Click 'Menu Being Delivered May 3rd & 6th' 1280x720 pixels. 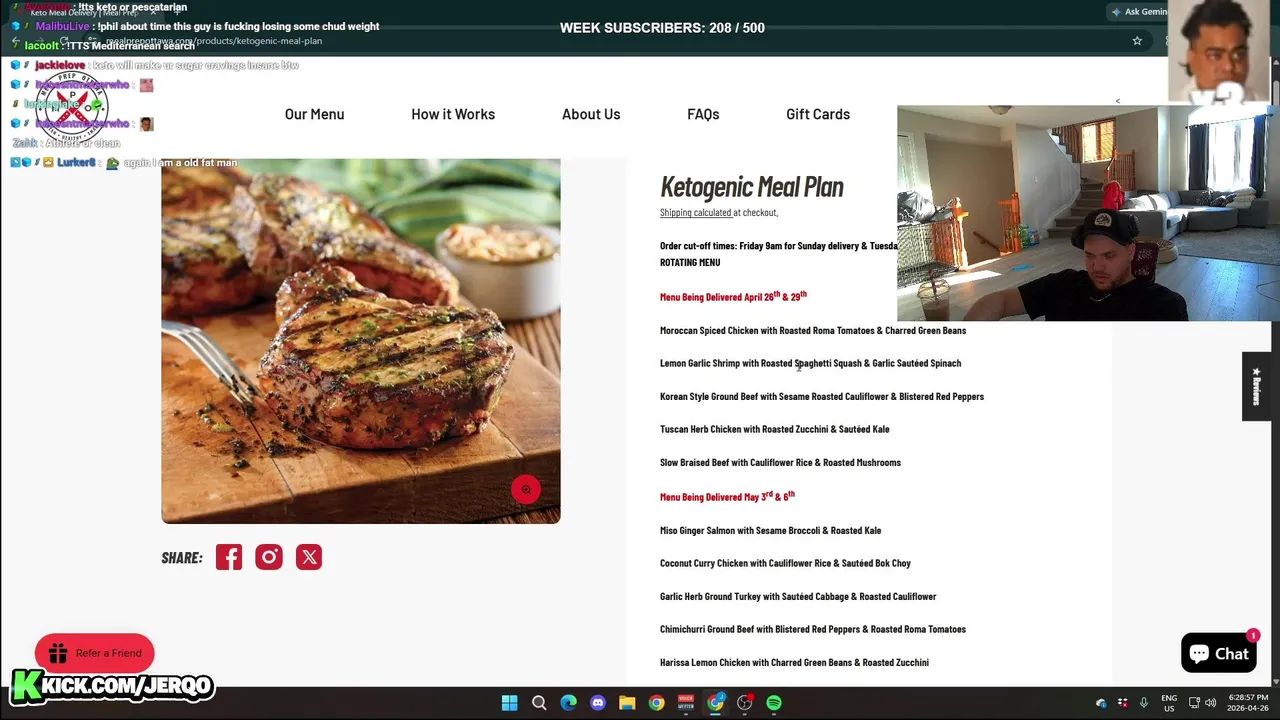(x=727, y=496)
